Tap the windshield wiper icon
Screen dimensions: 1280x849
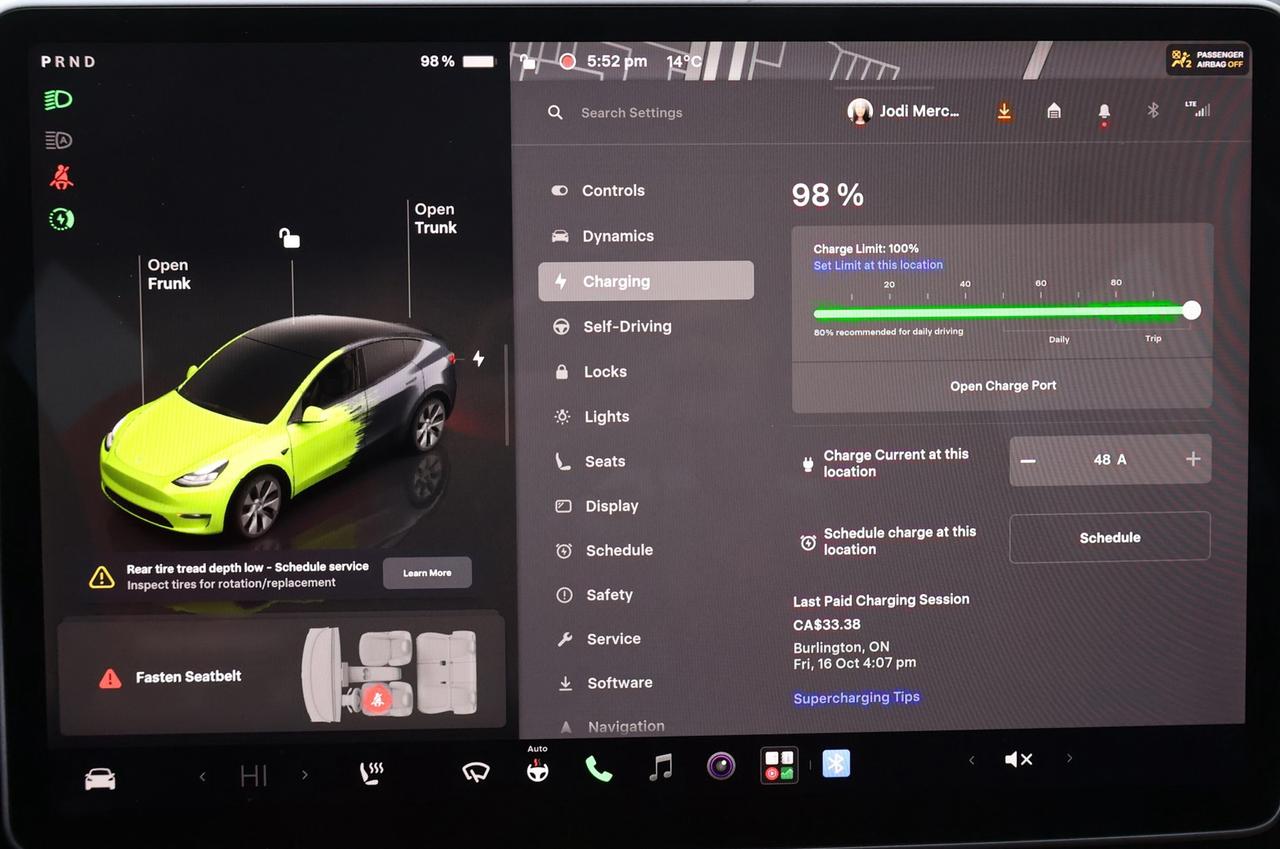tap(476, 772)
